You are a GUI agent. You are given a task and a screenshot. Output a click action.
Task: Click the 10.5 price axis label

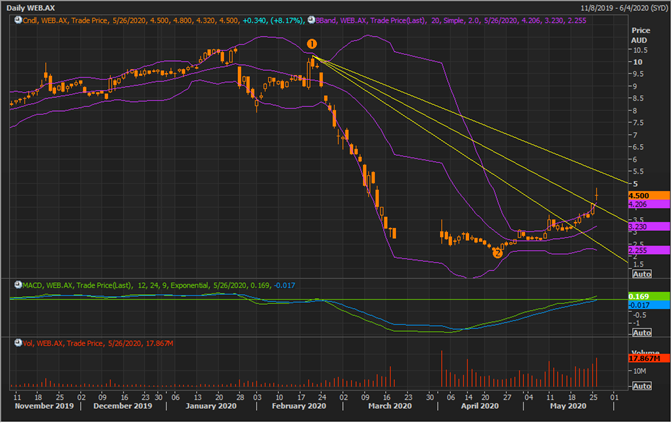(640, 50)
